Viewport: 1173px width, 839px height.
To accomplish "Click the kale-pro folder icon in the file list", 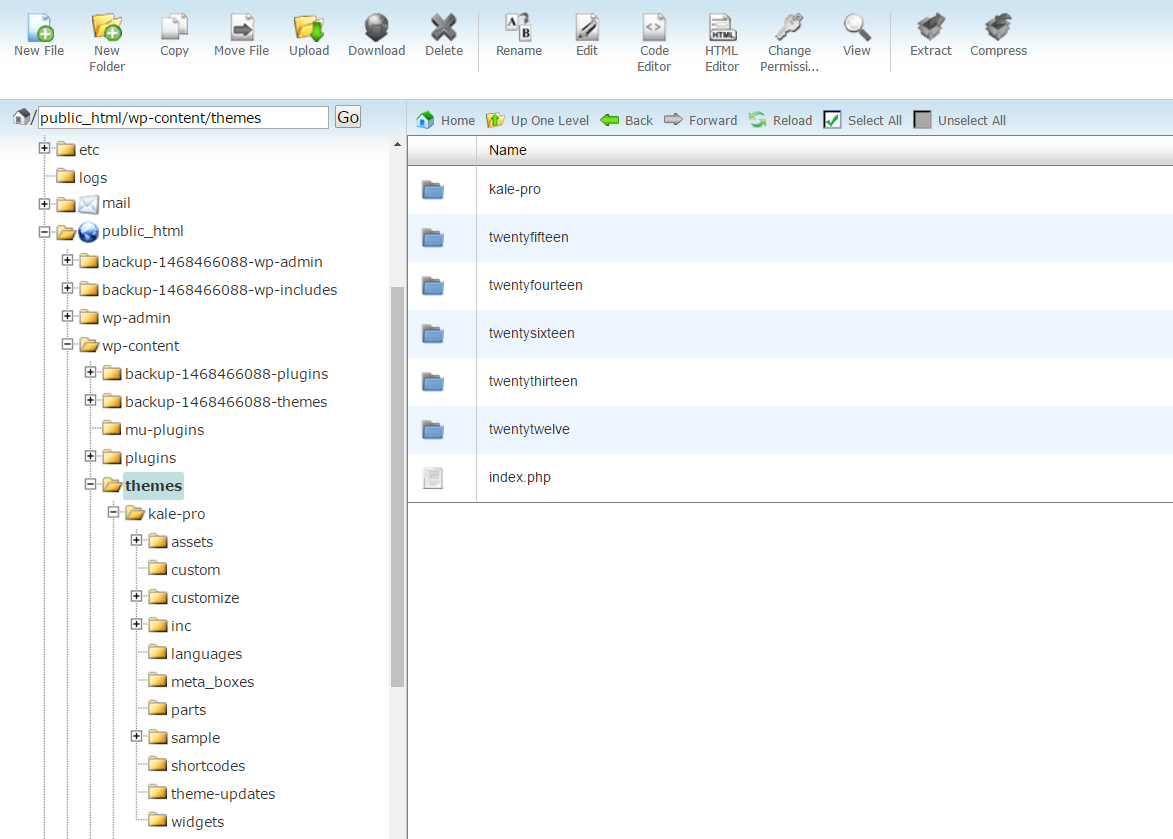I will [432, 190].
